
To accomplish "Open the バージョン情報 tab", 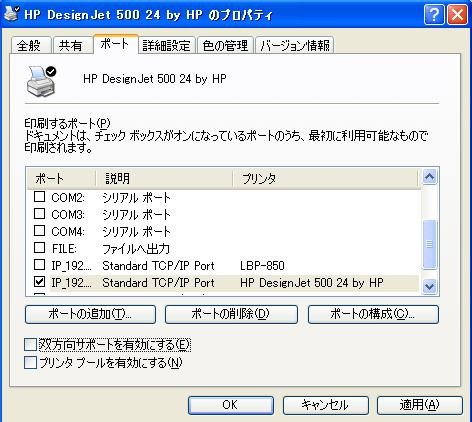I will tap(295, 45).
